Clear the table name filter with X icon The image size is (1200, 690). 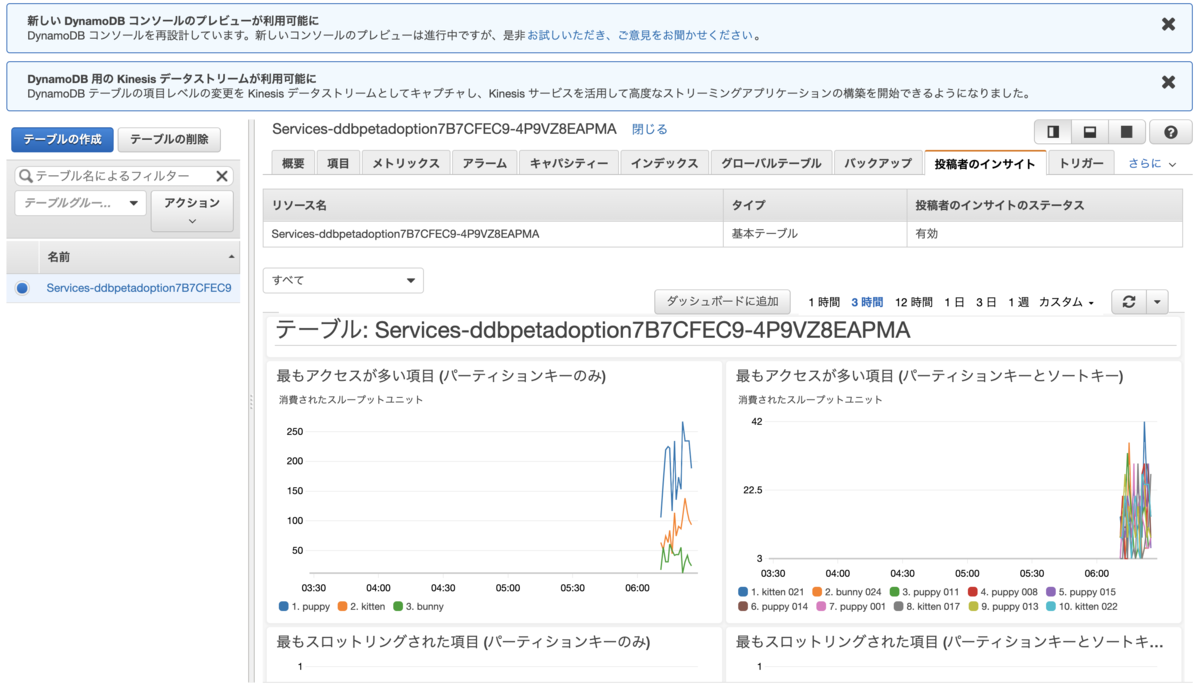coord(223,176)
